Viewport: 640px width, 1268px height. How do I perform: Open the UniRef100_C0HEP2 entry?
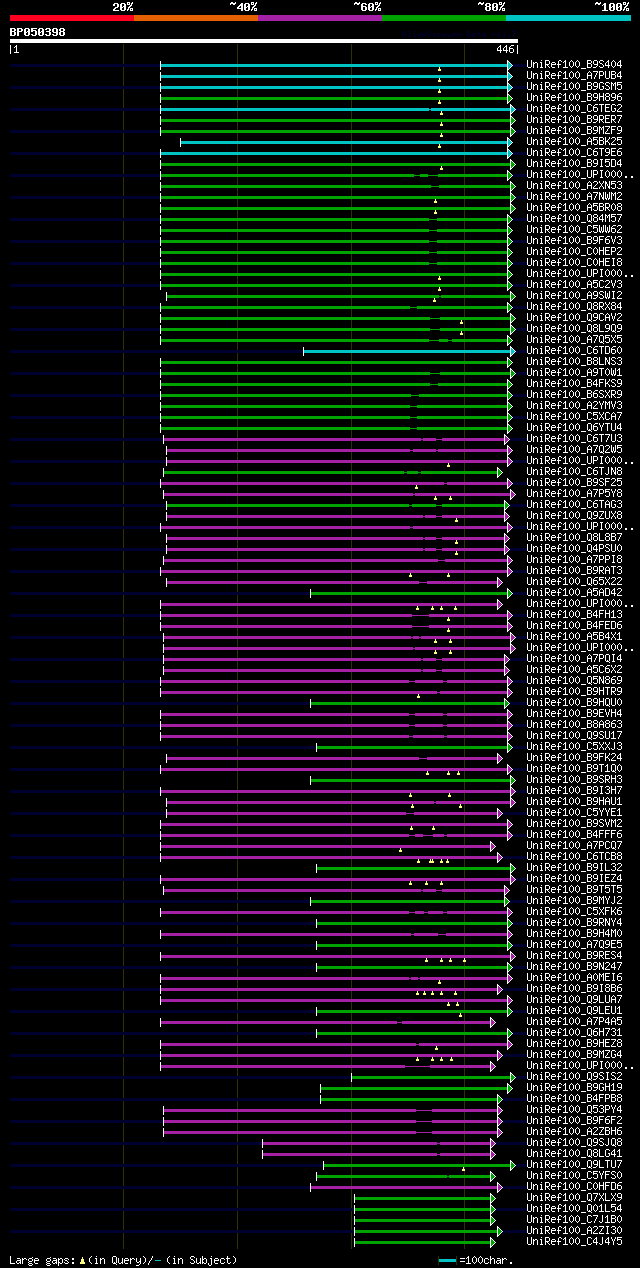click(574, 252)
